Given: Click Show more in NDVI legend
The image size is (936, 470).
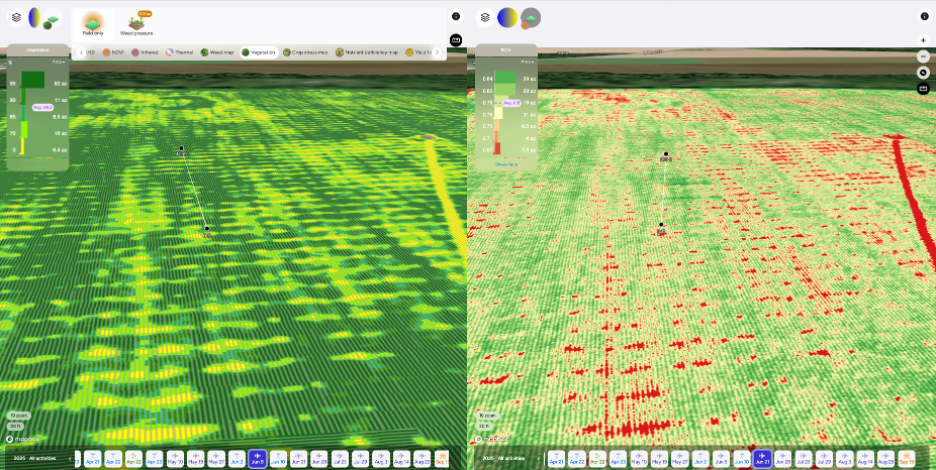Looking at the screenshot, I should (506, 164).
